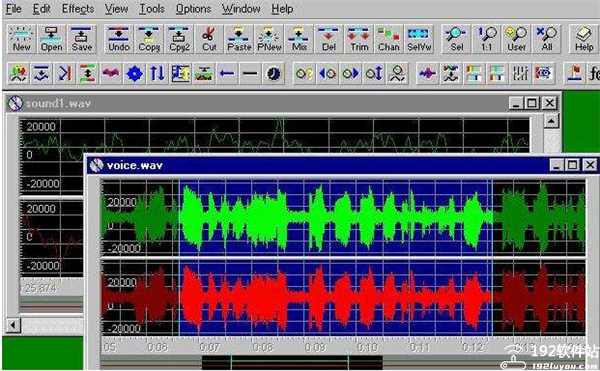600x371 pixels.
Task: Open the Effects menu
Action: pyautogui.click(x=78, y=9)
